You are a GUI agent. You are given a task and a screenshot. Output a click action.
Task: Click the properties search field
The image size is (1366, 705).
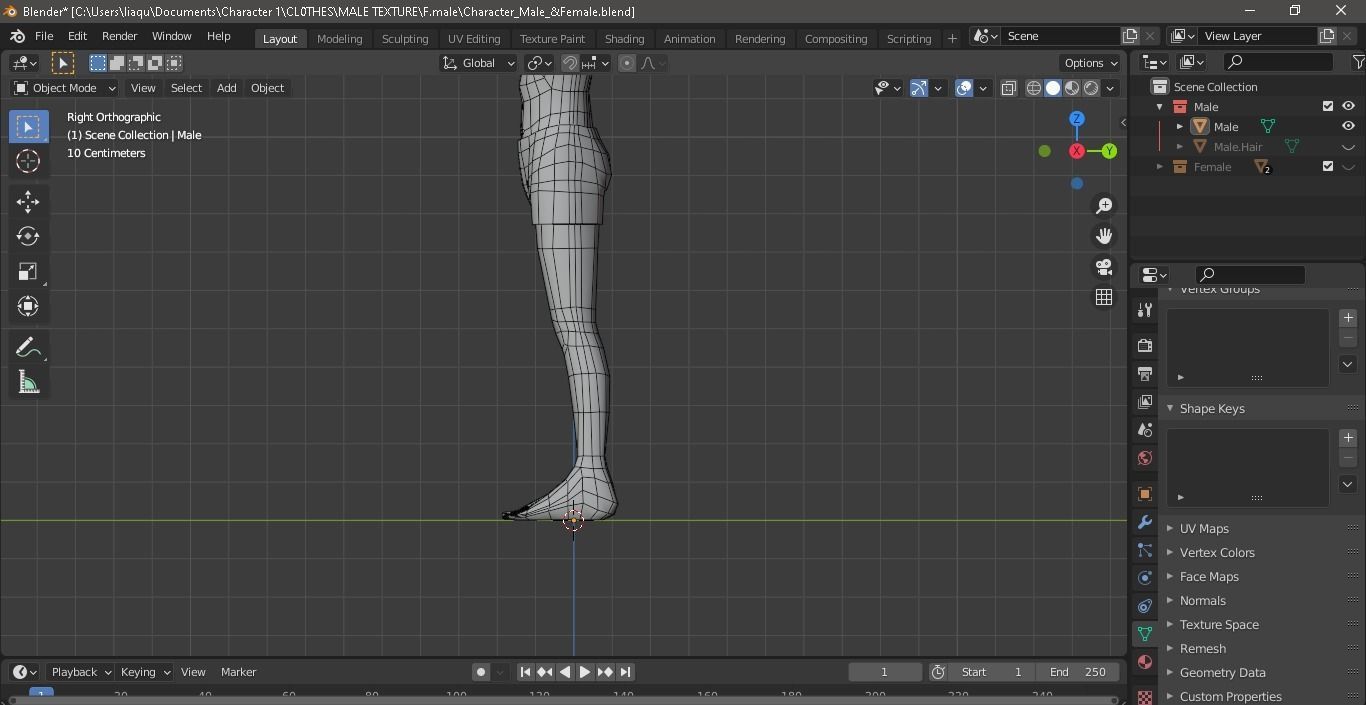click(x=1250, y=274)
